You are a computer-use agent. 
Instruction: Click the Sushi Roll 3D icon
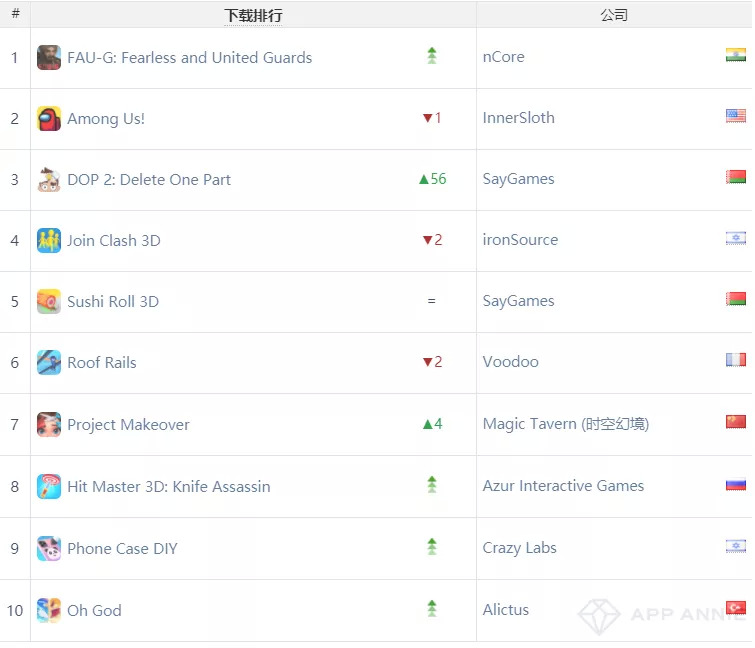tap(49, 301)
